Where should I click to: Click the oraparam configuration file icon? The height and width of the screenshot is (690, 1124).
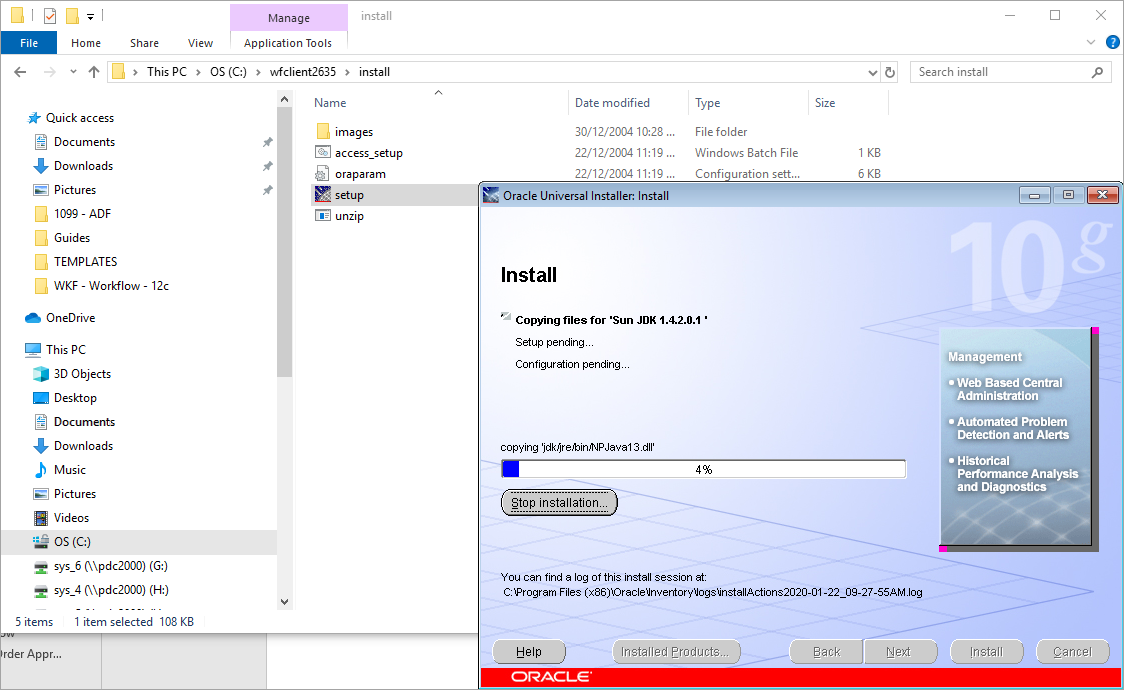point(325,173)
